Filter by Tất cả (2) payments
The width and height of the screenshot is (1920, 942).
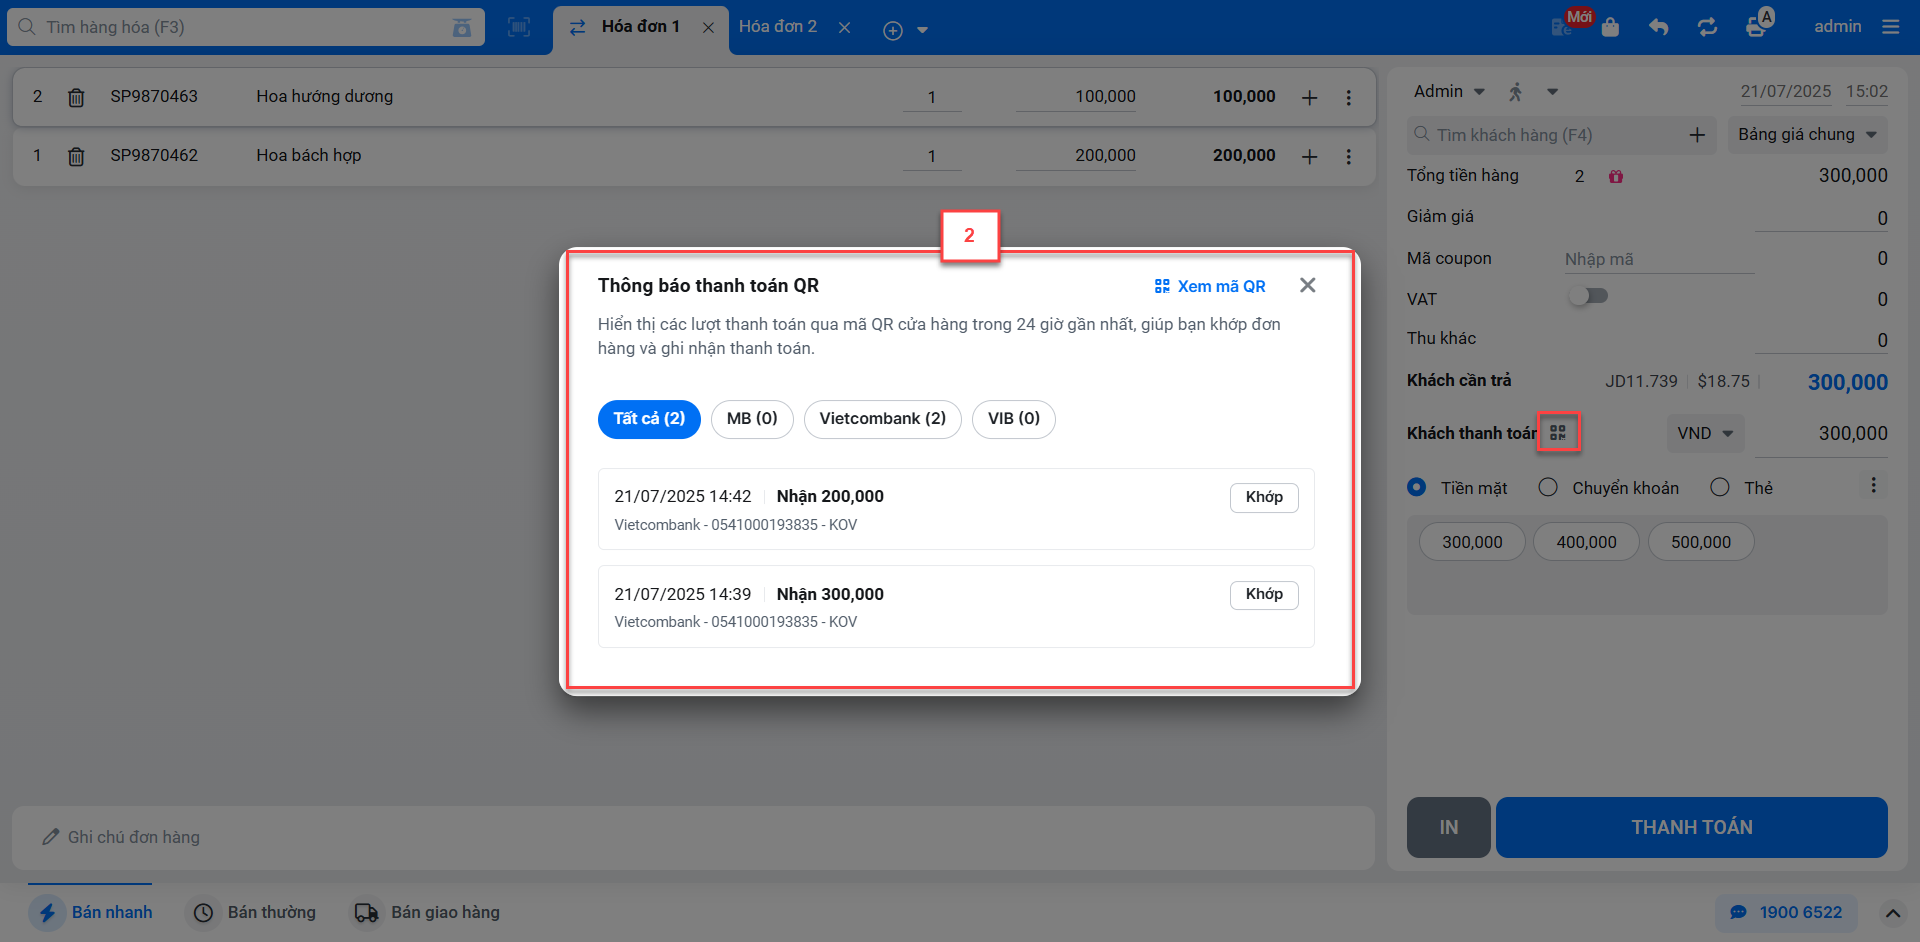pyautogui.click(x=649, y=419)
